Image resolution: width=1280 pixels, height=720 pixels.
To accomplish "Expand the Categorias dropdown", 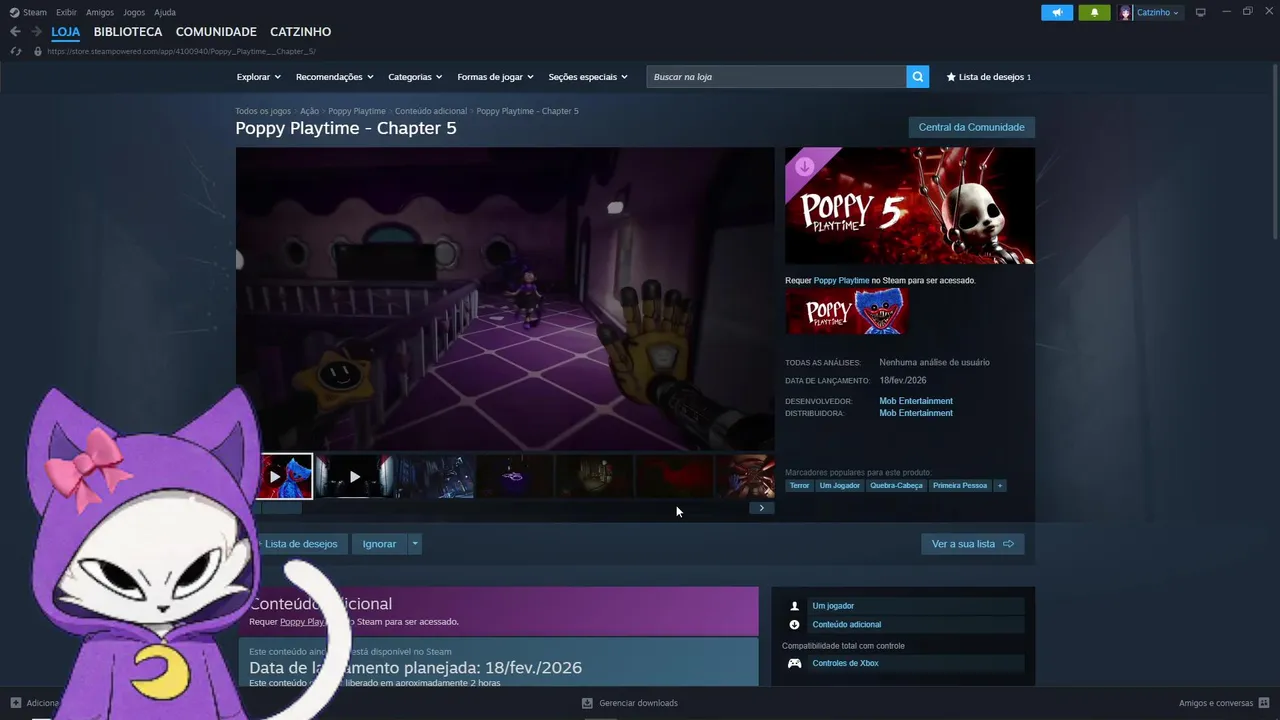I will pos(415,77).
